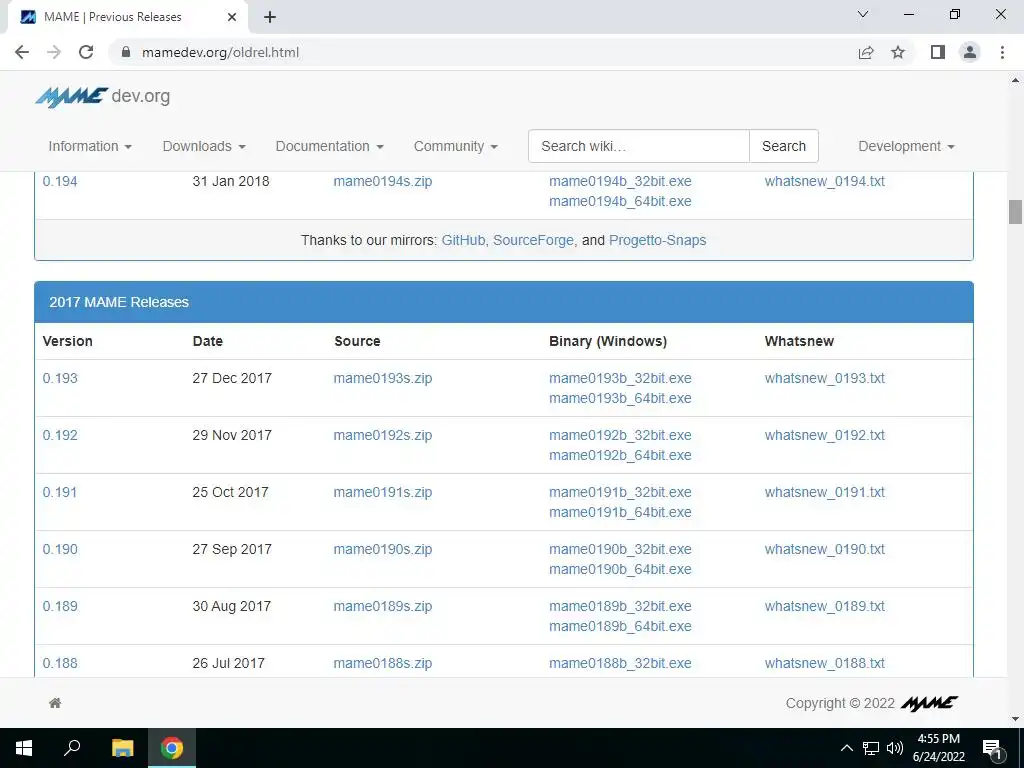The width and height of the screenshot is (1024, 768).
Task: Click the taskbar clock and date
Action: [938, 748]
